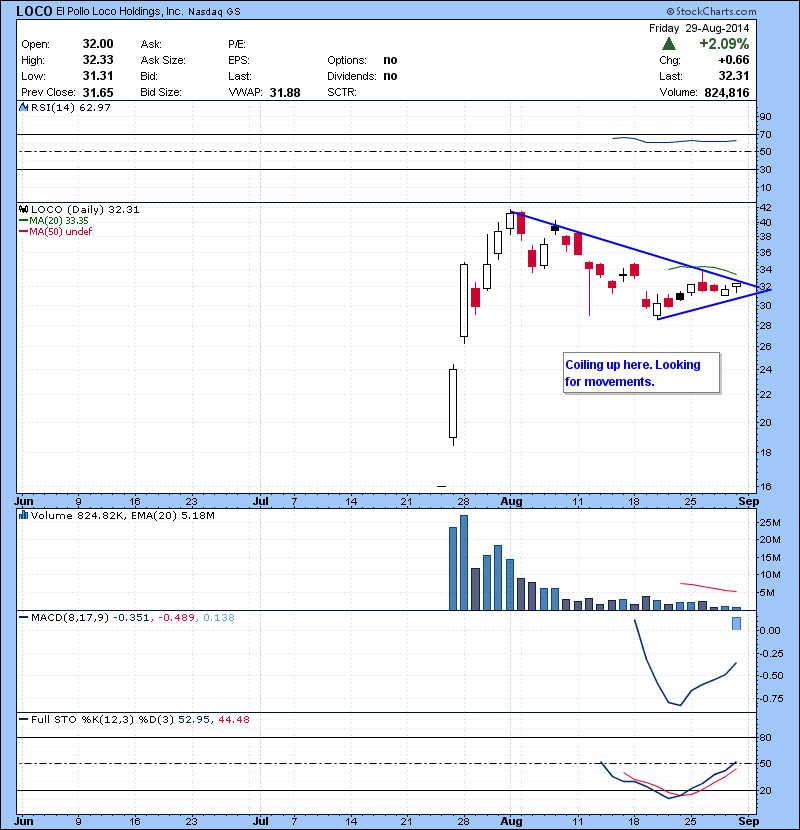Click the LOCO (Daily) 32.31 legend

85,210
